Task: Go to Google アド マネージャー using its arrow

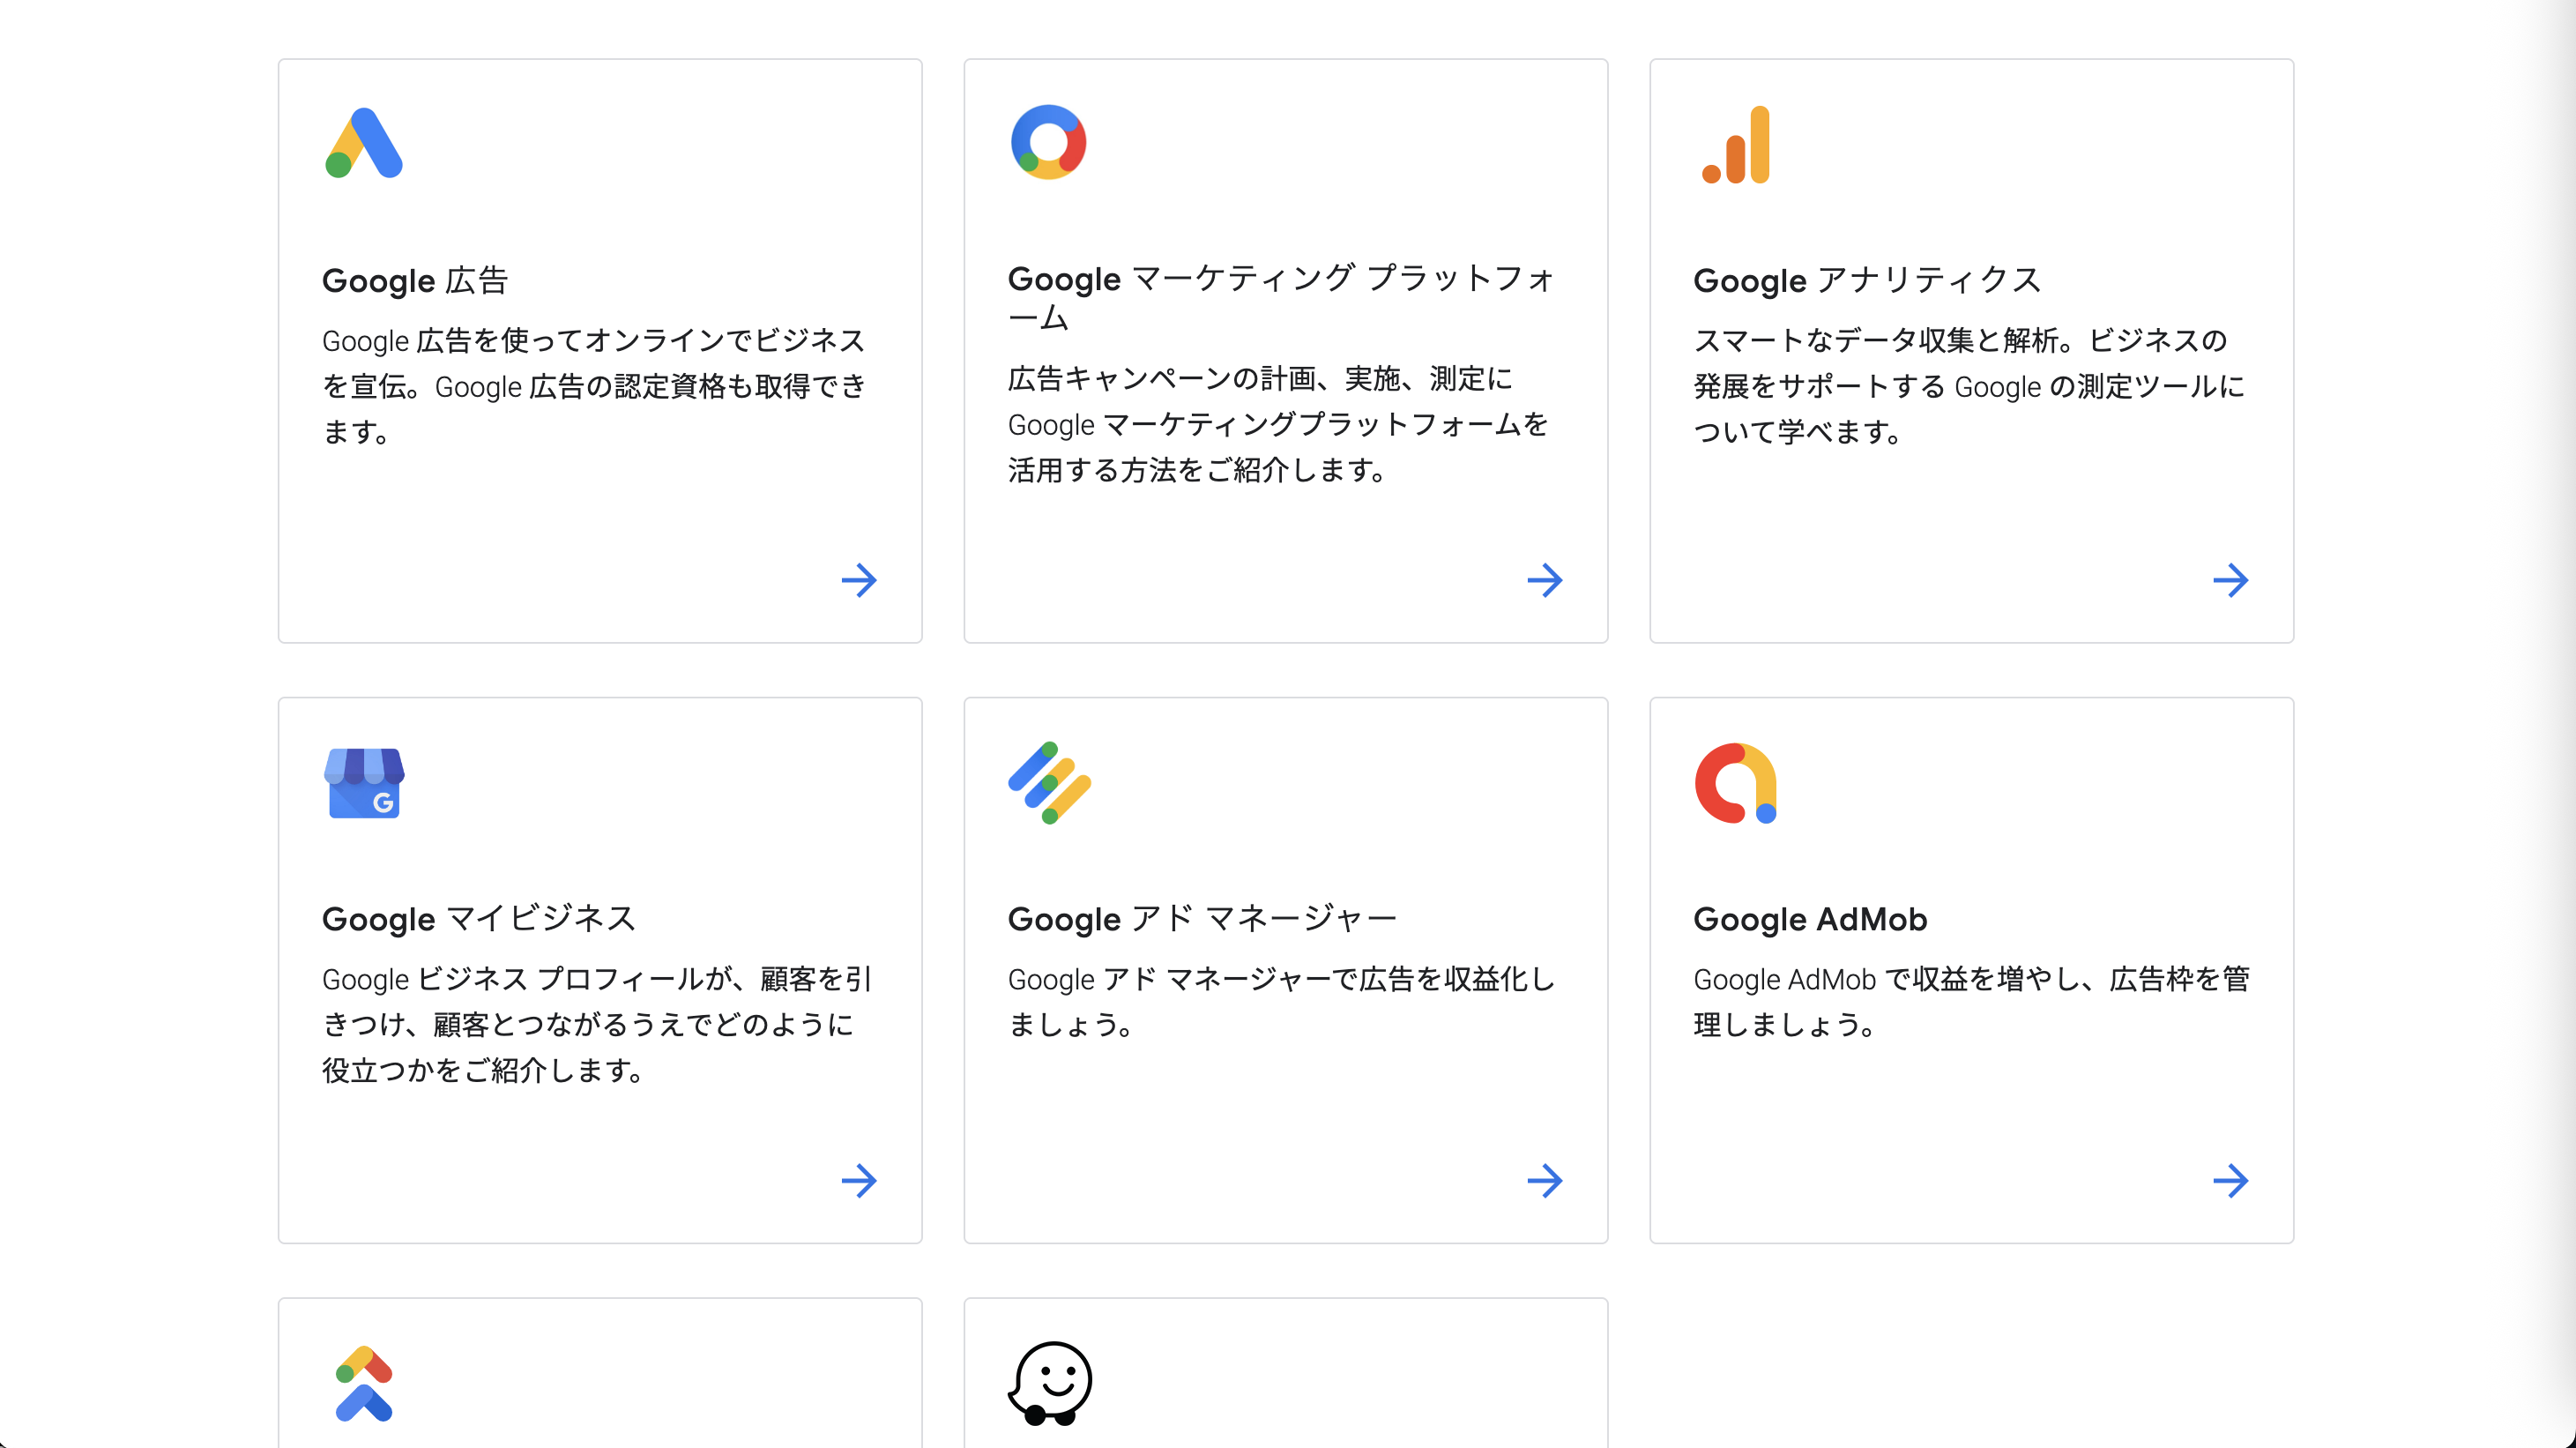Action: [x=1545, y=1181]
